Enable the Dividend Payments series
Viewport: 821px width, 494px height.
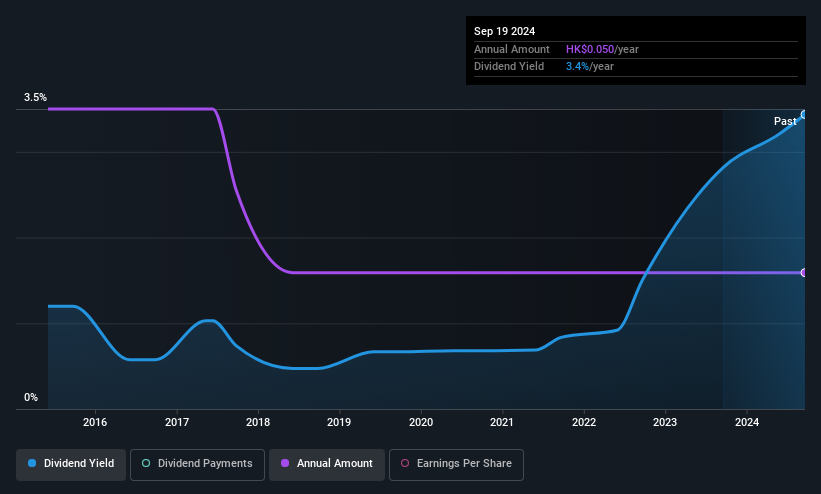(x=197, y=464)
